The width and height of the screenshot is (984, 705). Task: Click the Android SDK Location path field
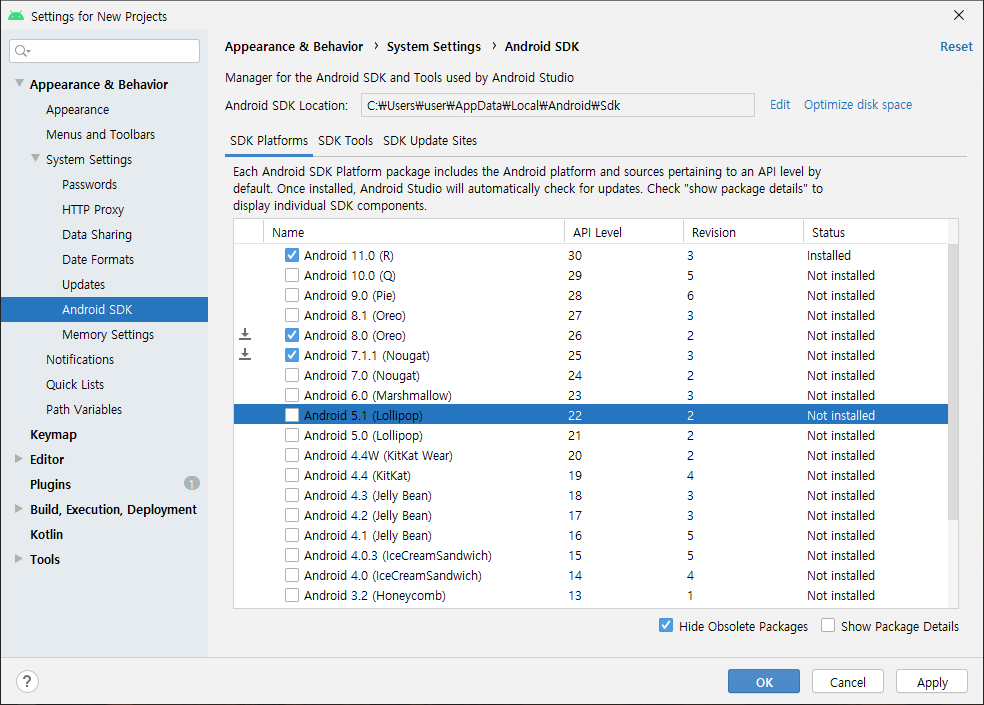(558, 105)
